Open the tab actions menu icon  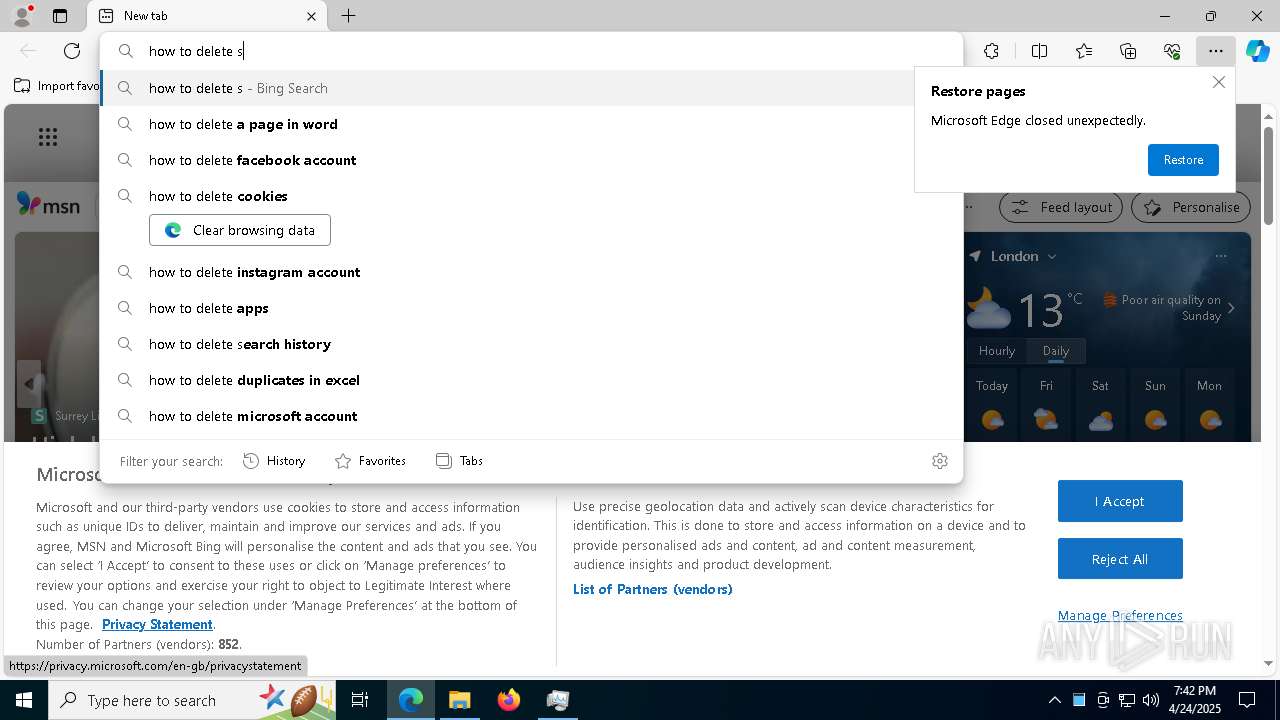coord(60,16)
